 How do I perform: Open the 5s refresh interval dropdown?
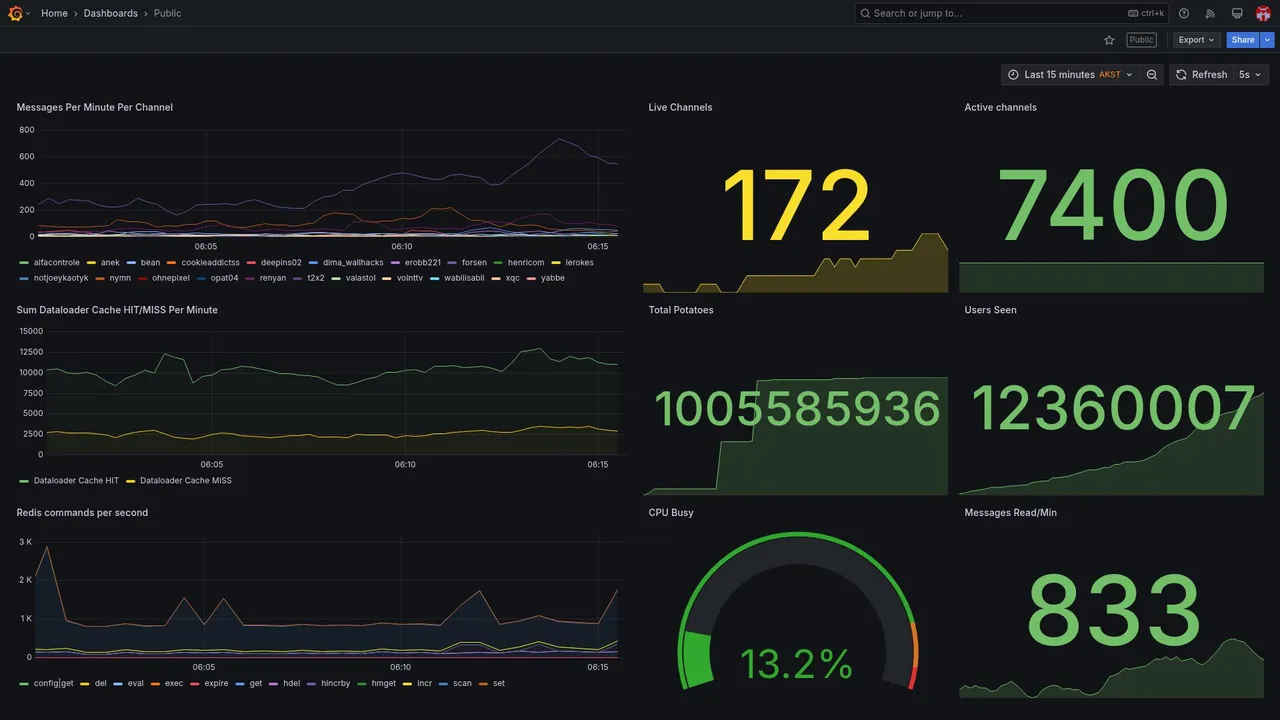click(1250, 75)
